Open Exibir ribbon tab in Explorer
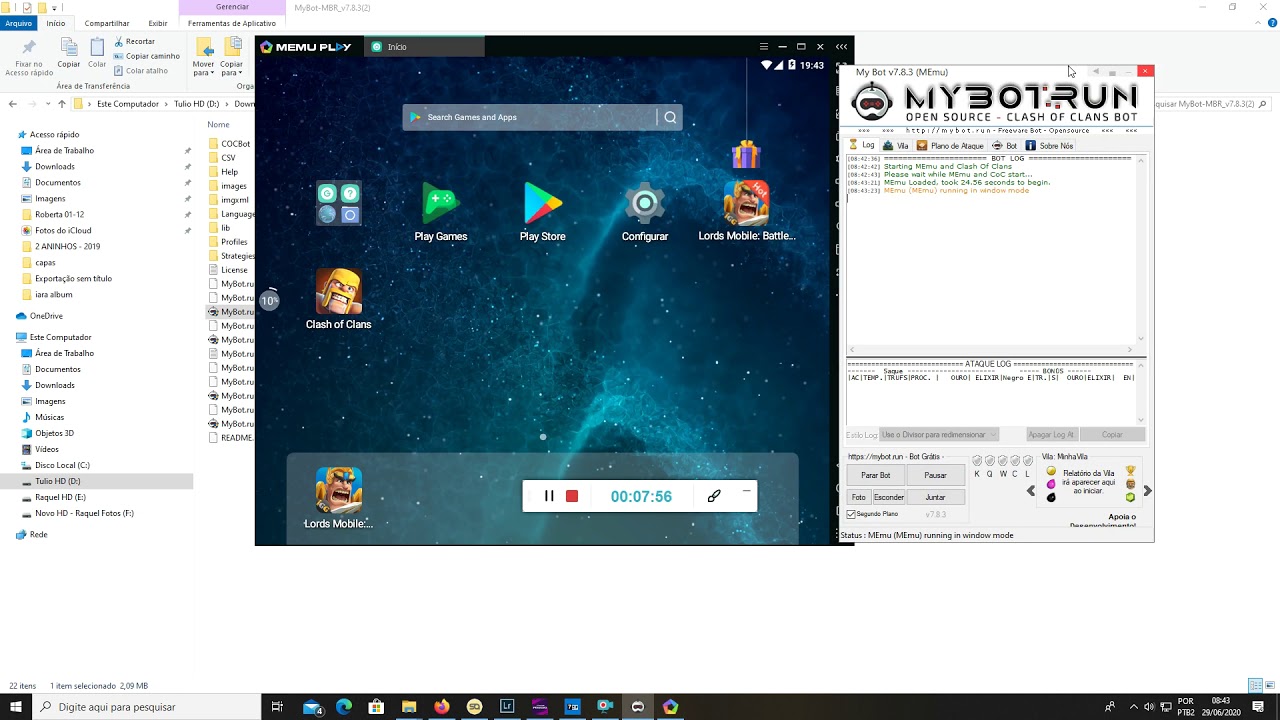This screenshot has height=720, width=1280. (158, 23)
